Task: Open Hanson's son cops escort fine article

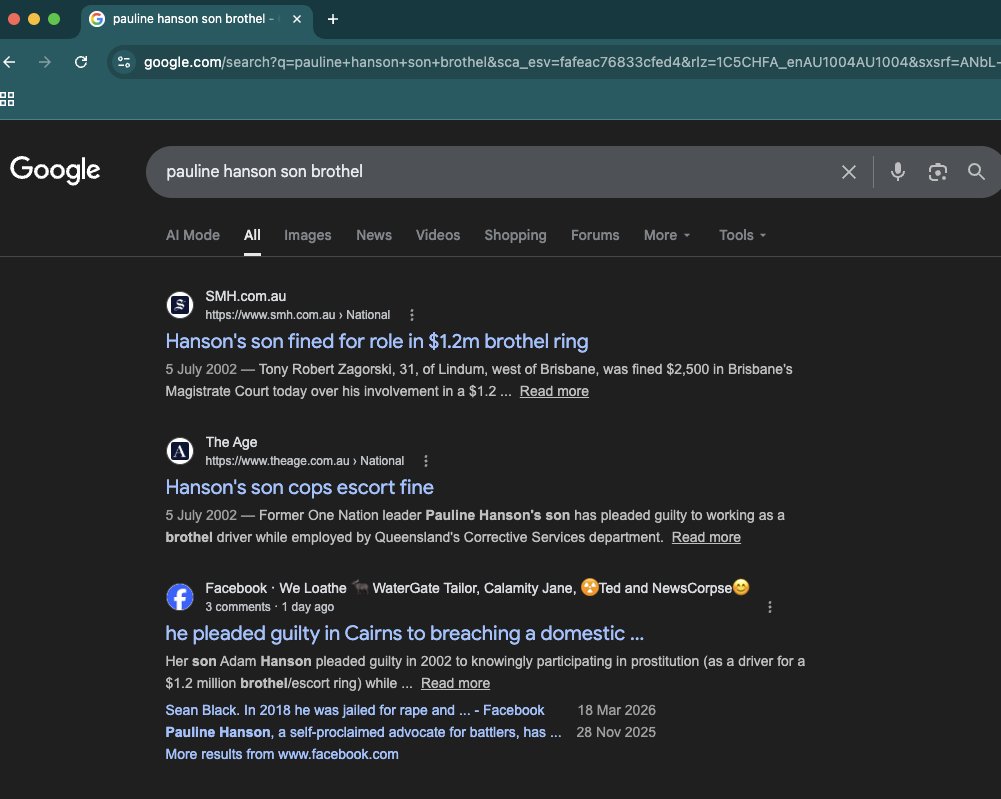Action: tap(299, 488)
